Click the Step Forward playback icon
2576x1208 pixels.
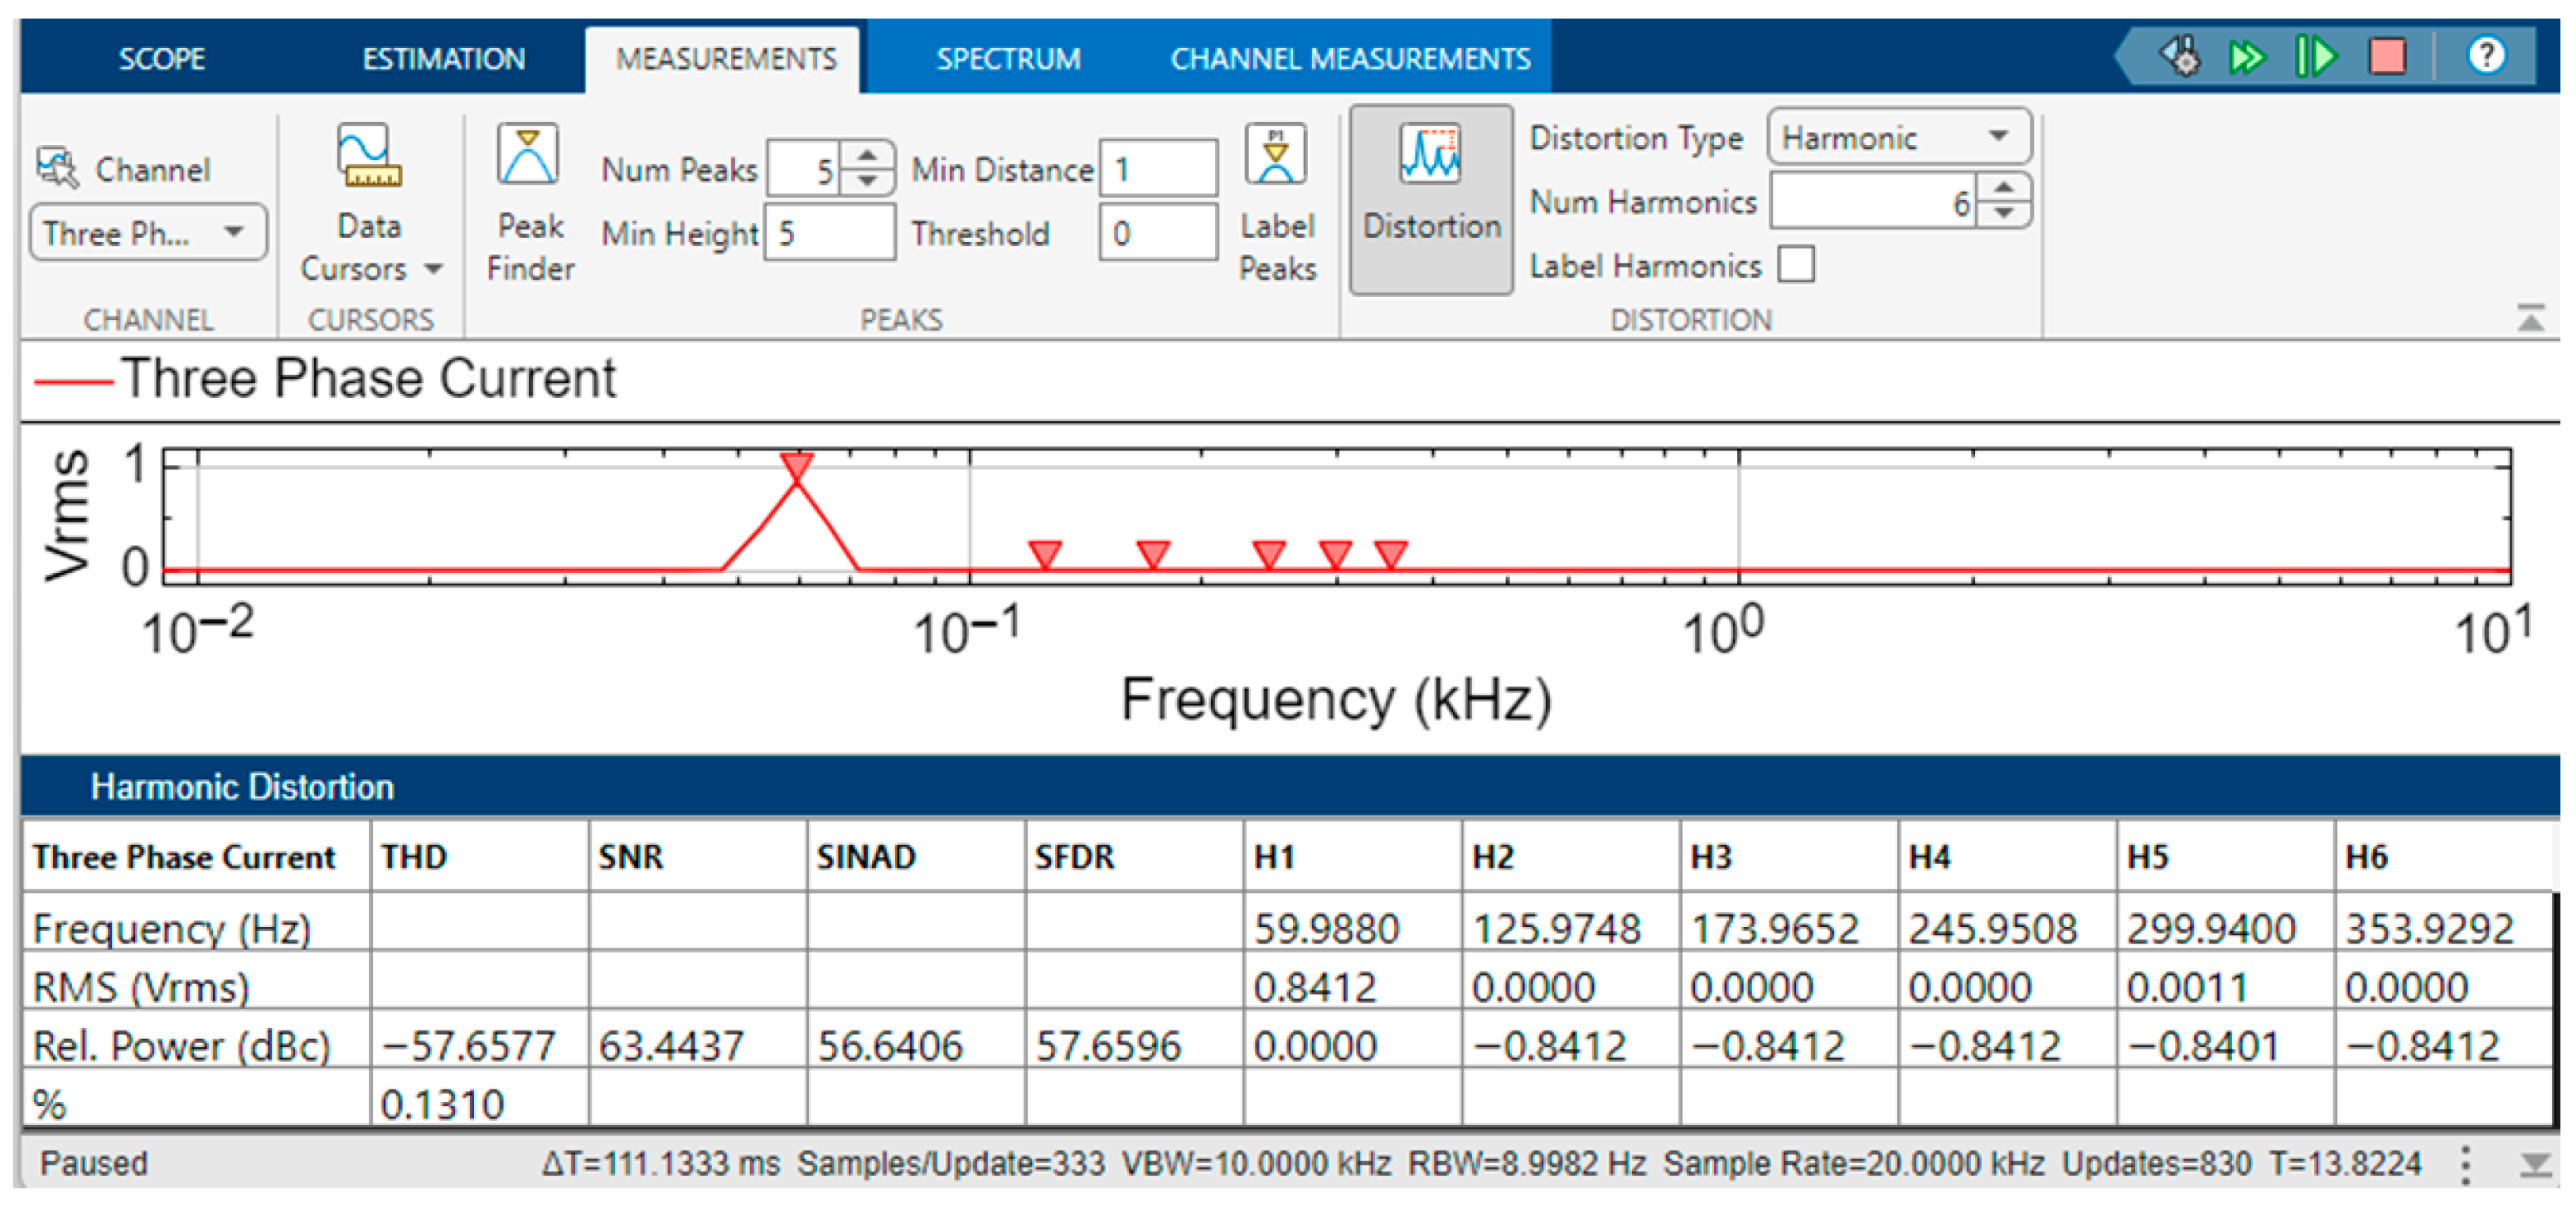[x=2316, y=56]
